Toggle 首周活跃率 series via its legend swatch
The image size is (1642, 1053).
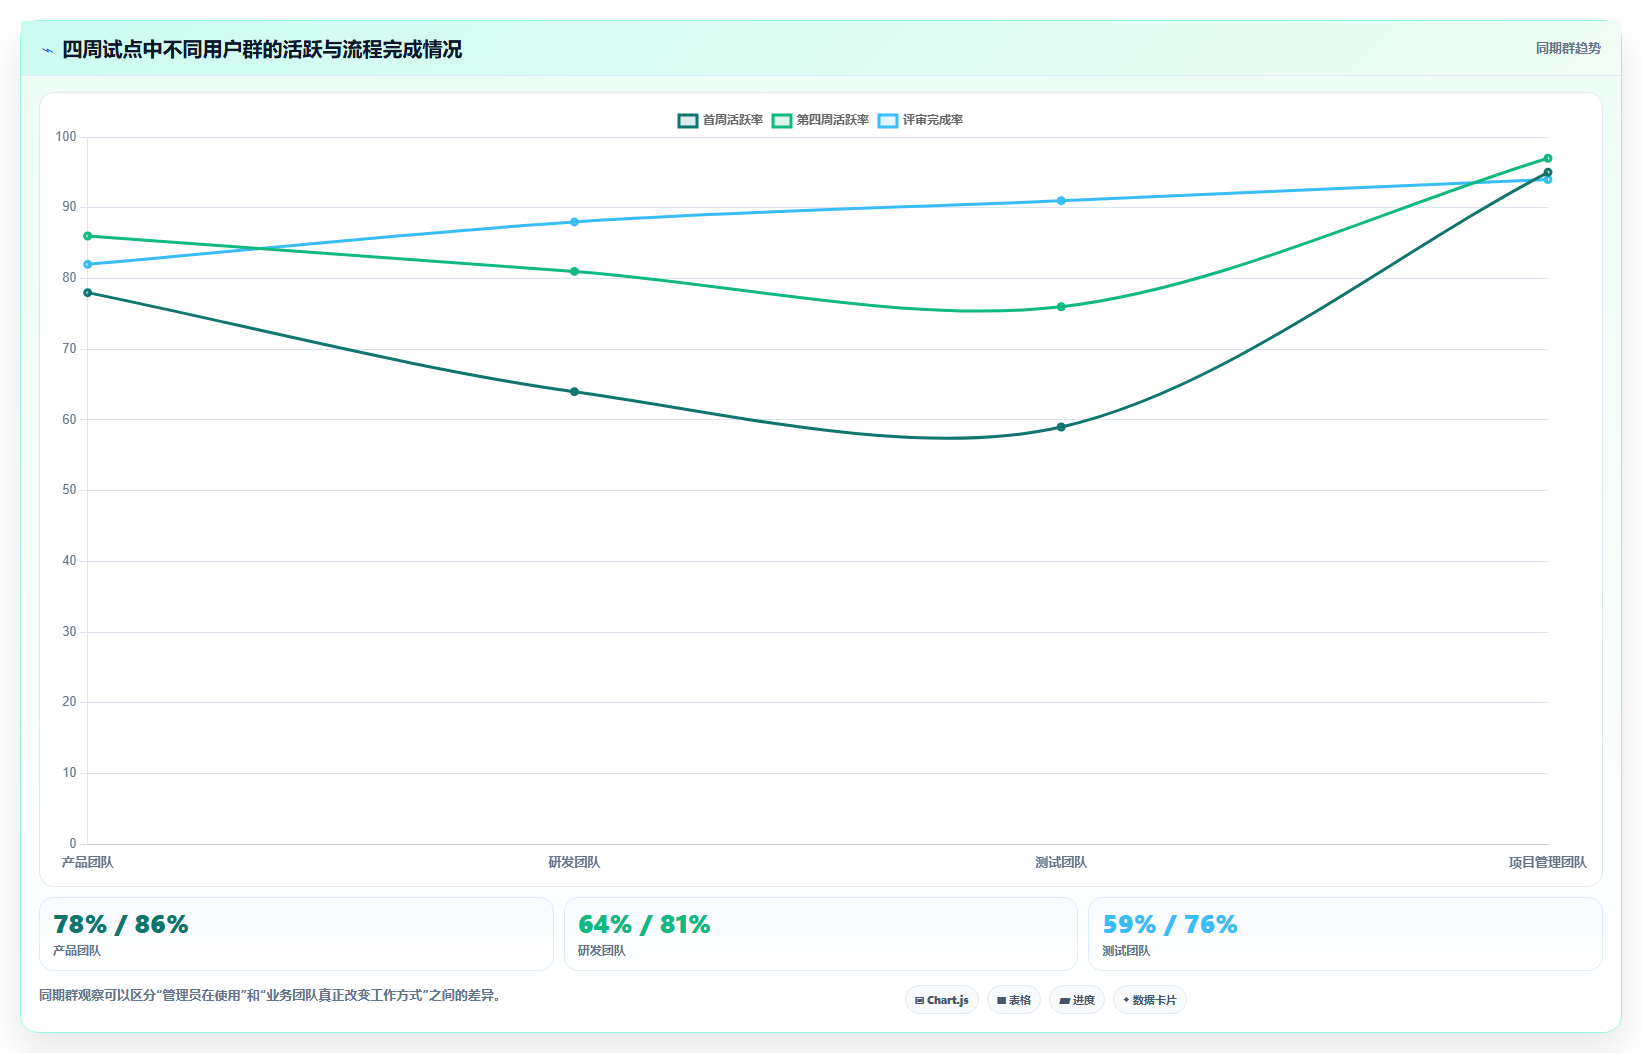coord(688,120)
